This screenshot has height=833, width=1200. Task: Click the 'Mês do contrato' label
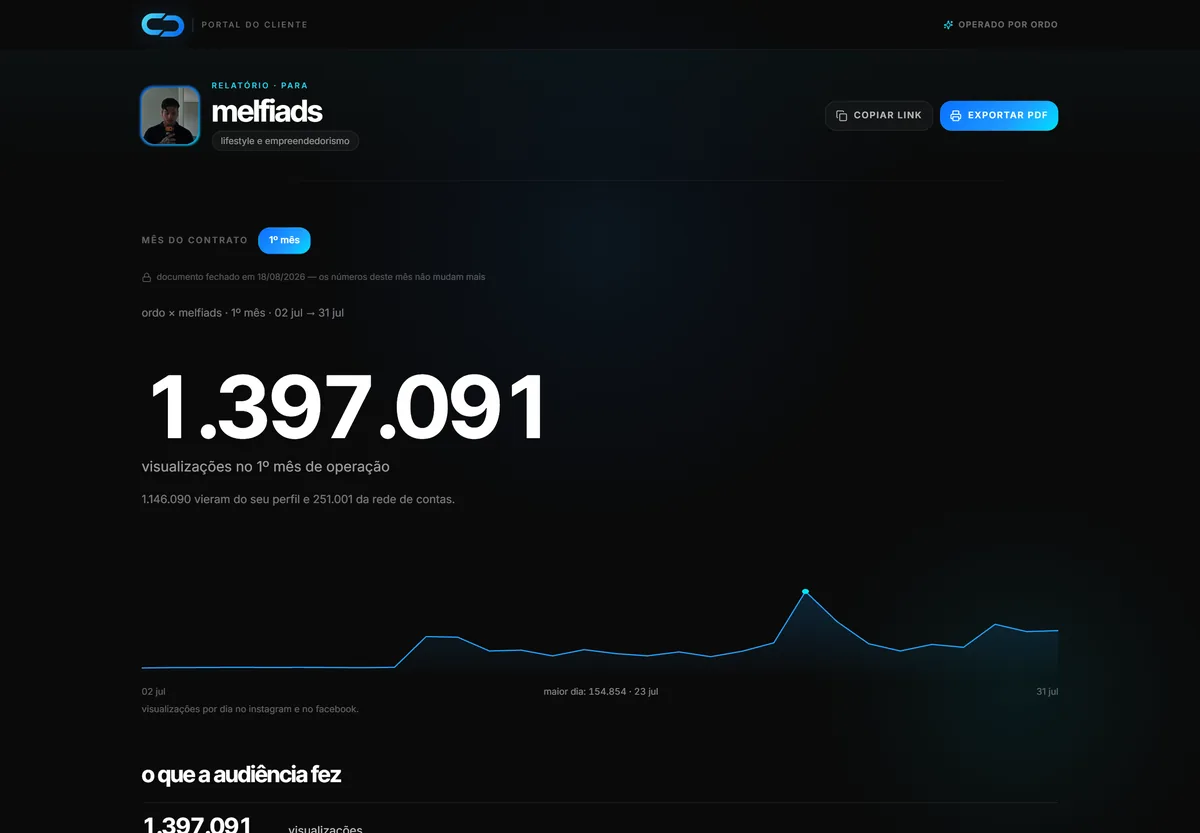195,241
